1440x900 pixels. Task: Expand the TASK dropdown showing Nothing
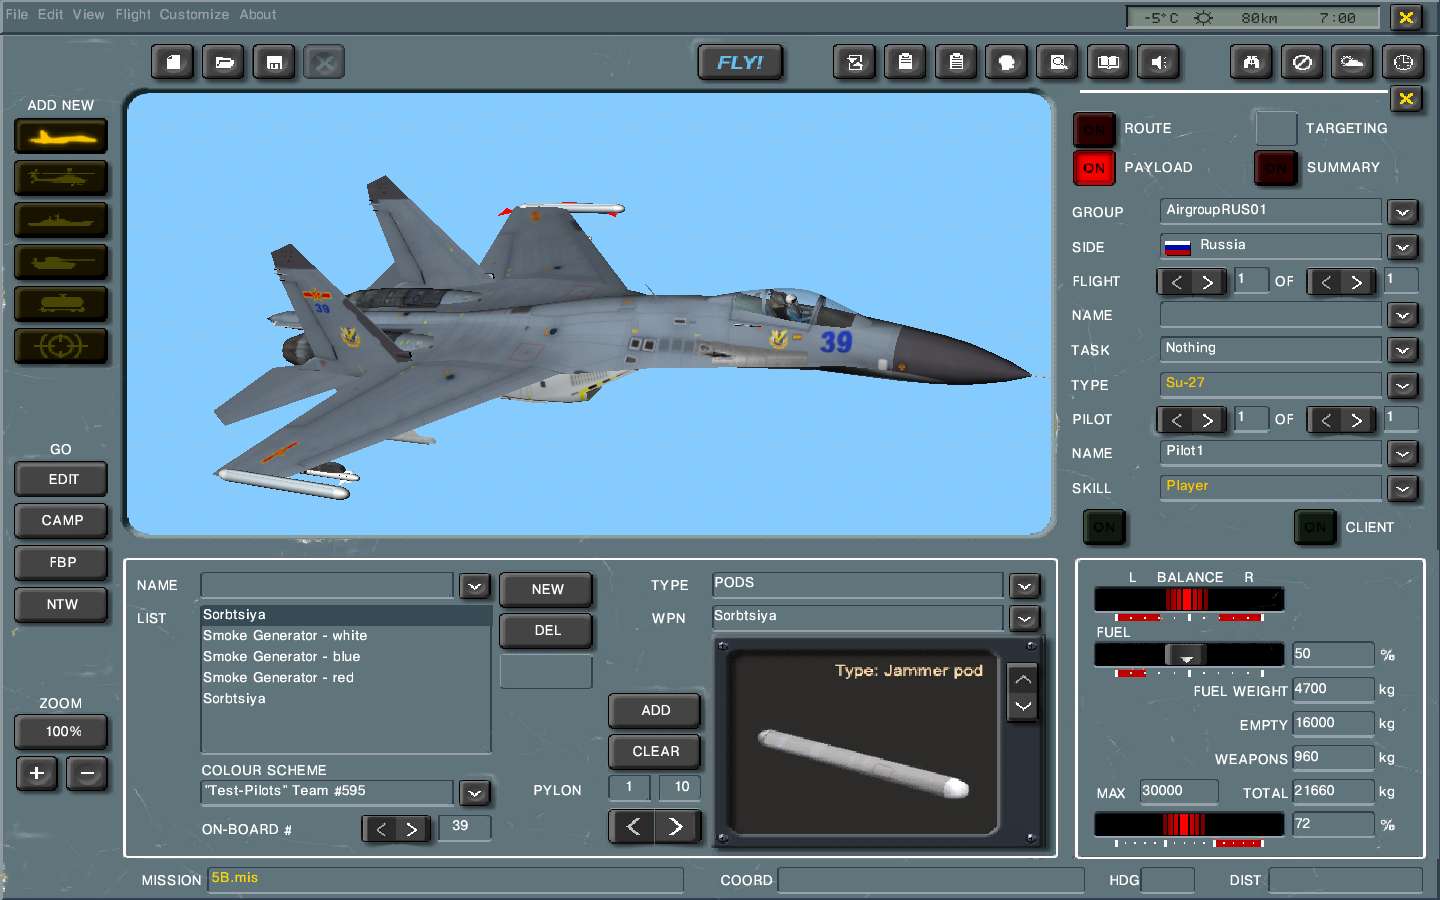pyautogui.click(x=1403, y=350)
